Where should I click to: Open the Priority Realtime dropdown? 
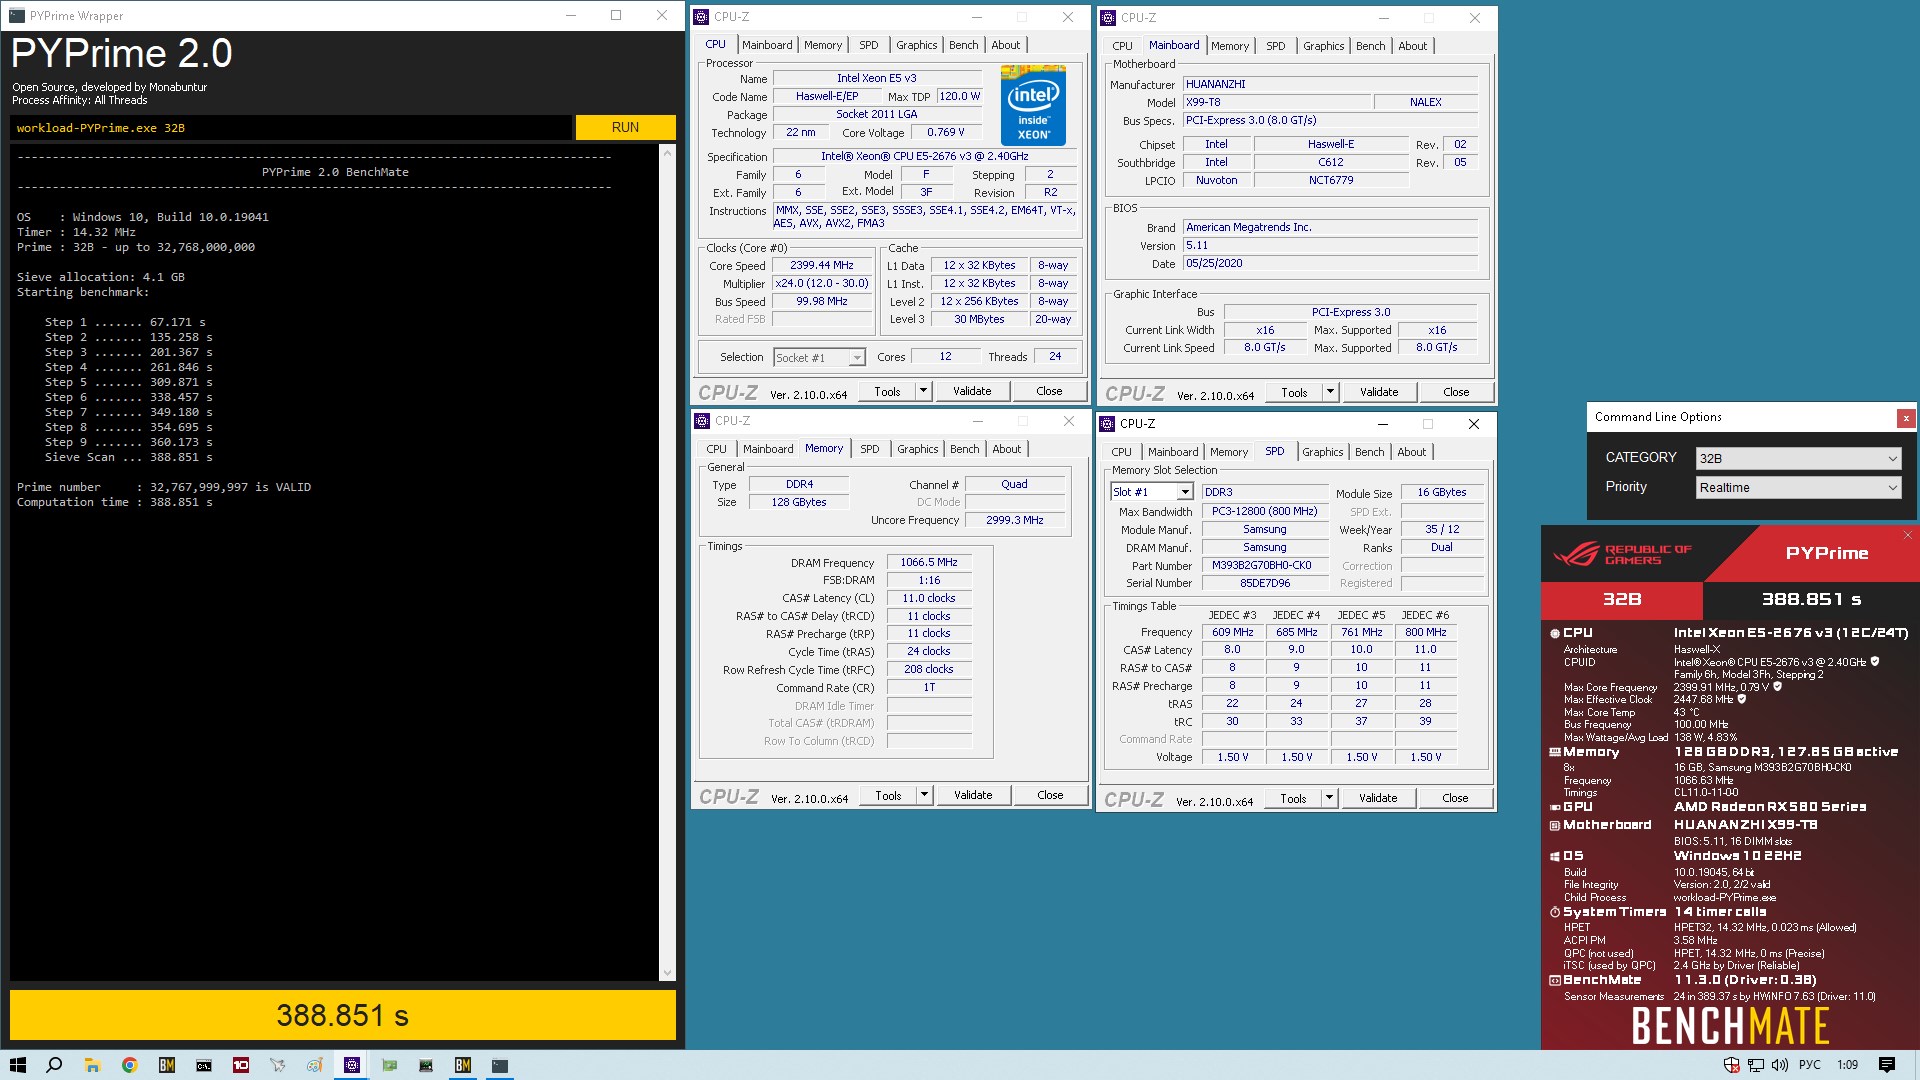tap(1798, 487)
